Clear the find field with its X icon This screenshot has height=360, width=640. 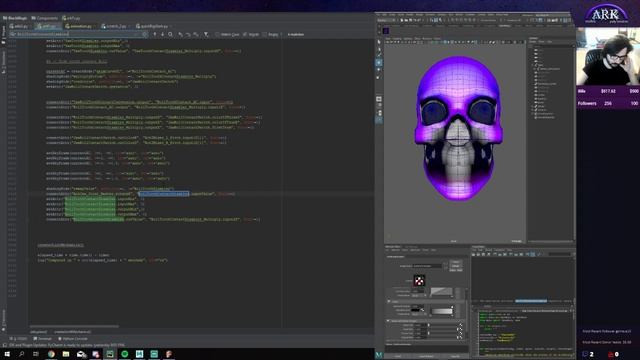click(x=144, y=34)
